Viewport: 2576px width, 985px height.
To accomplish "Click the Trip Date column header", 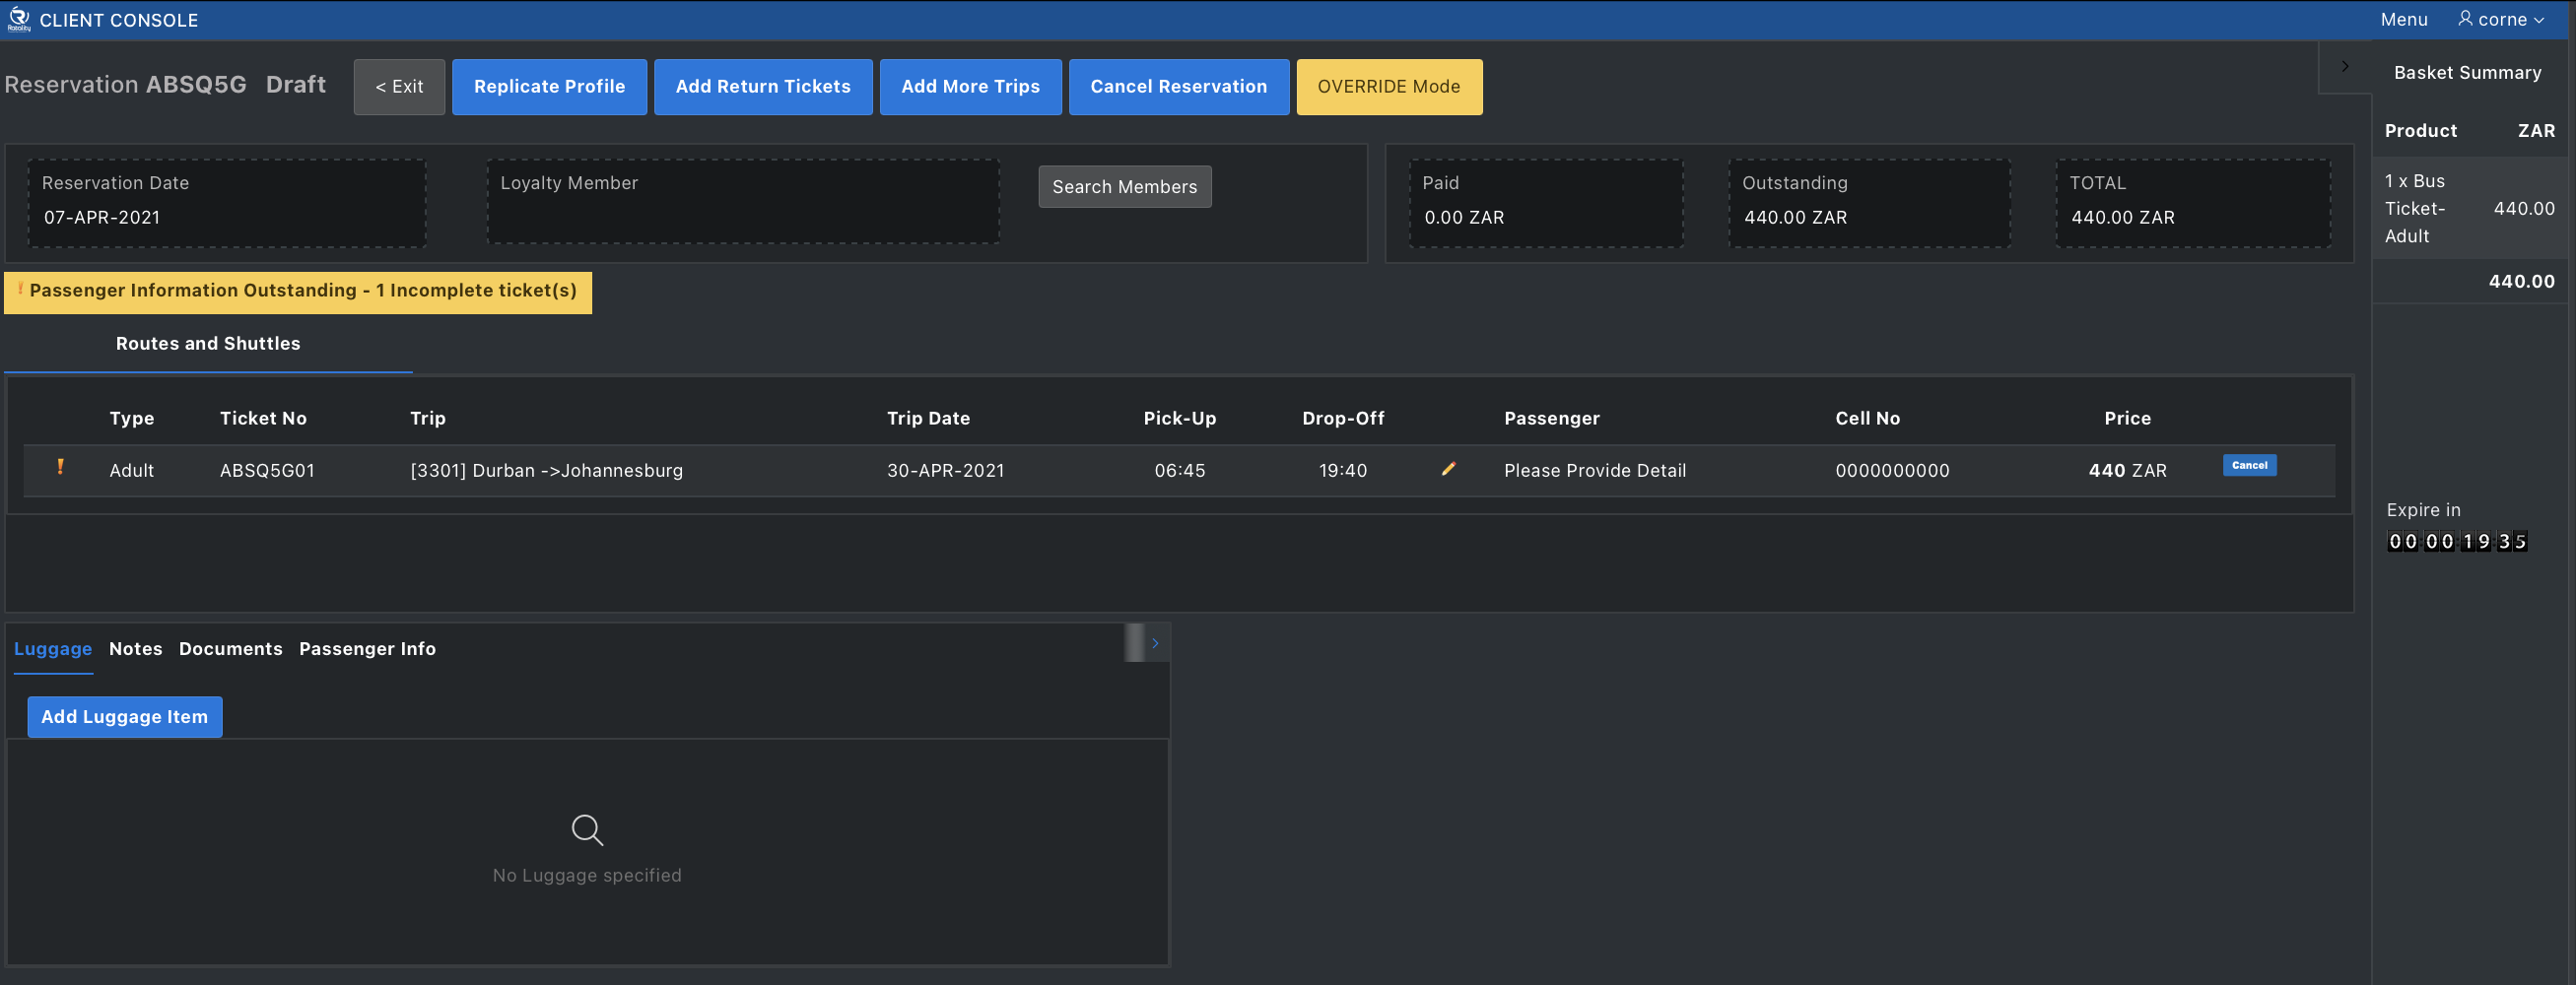I will click(928, 419).
